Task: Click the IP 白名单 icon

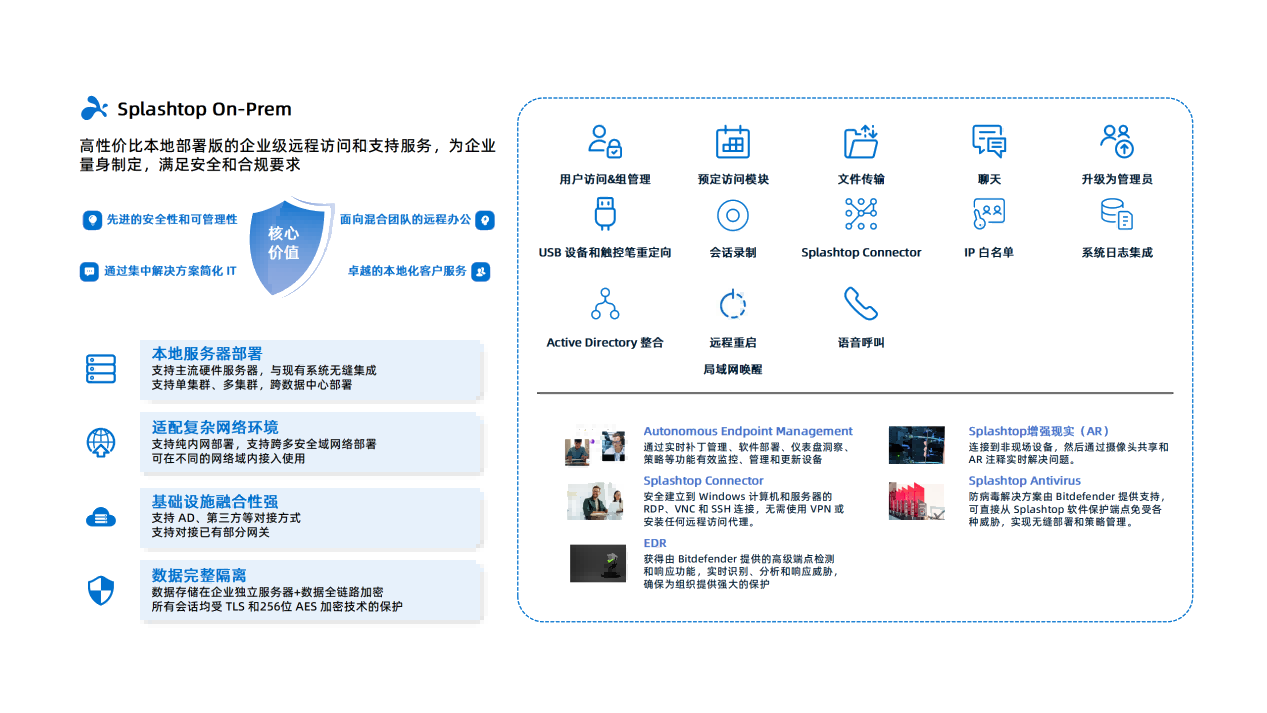Action: pos(989,214)
